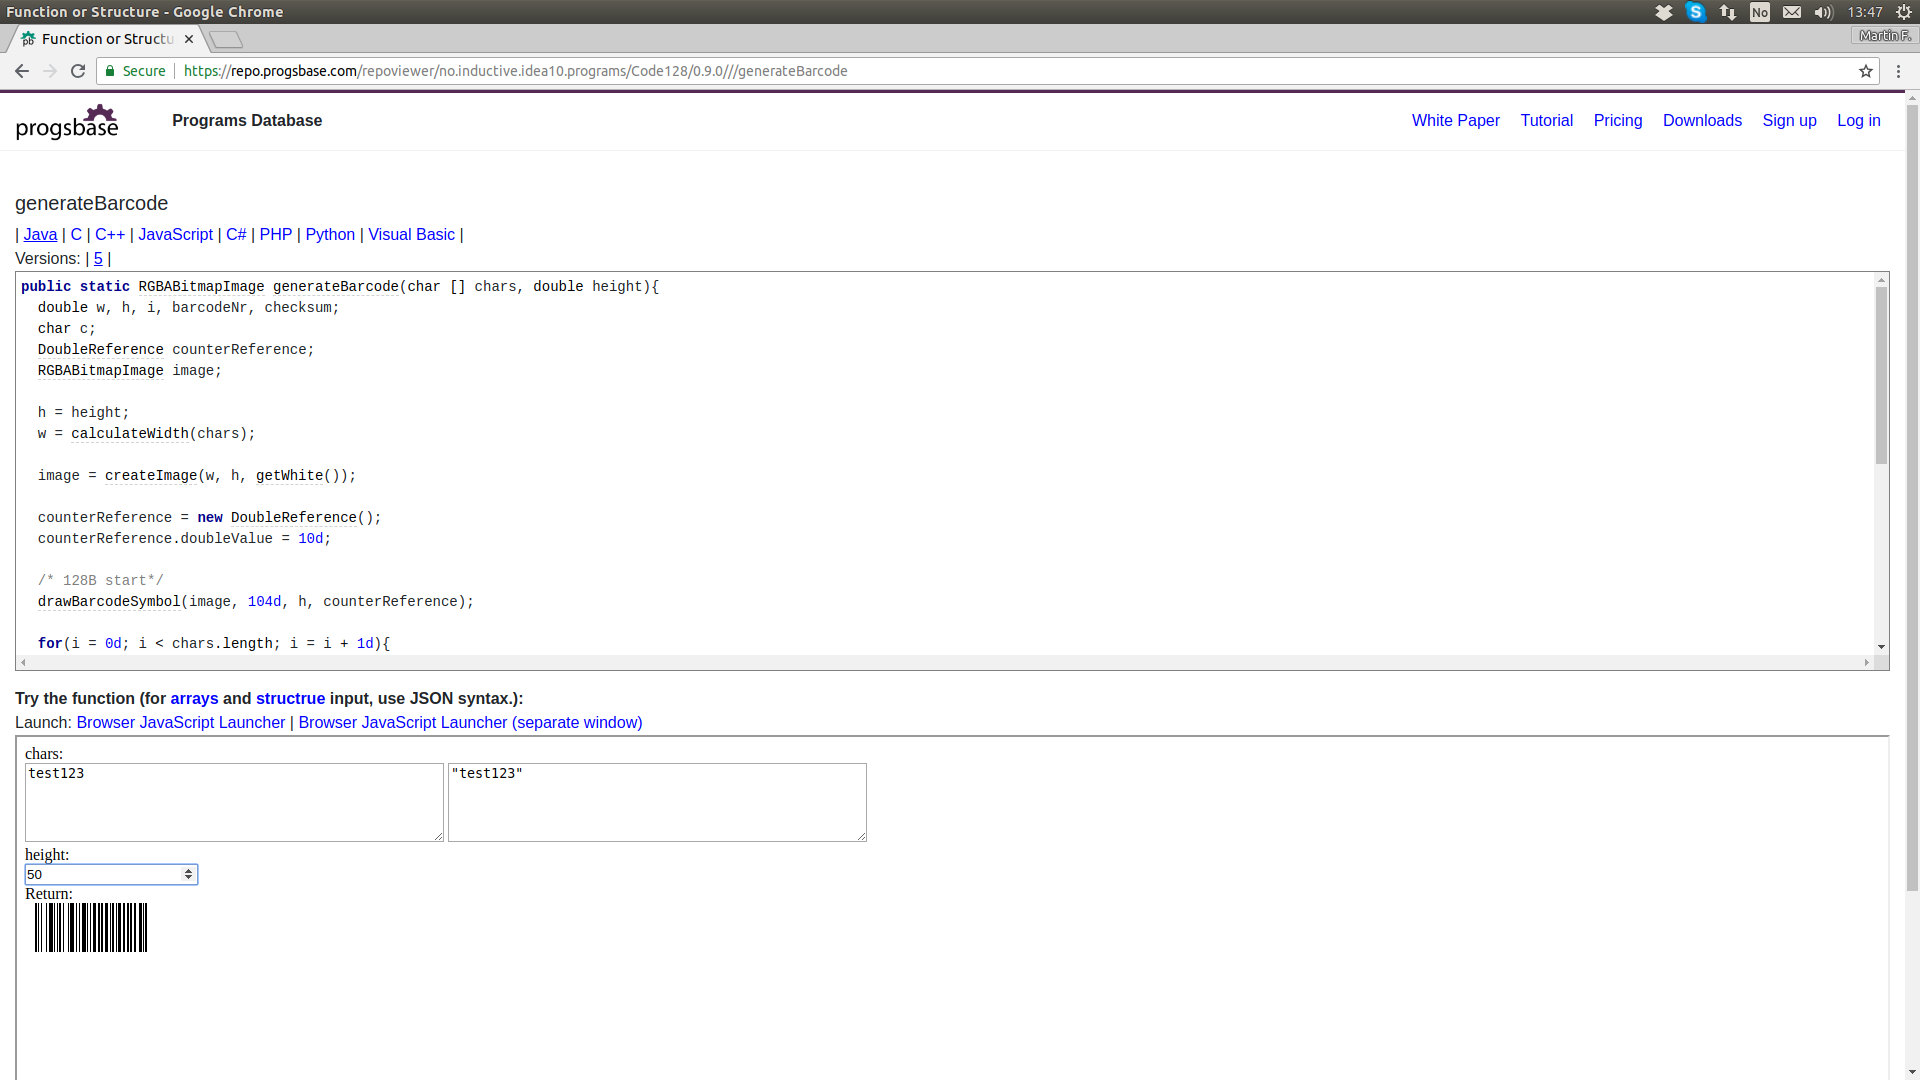Click the Log in link
Viewport: 1920px width, 1080px height.
tap(1858, 121)
